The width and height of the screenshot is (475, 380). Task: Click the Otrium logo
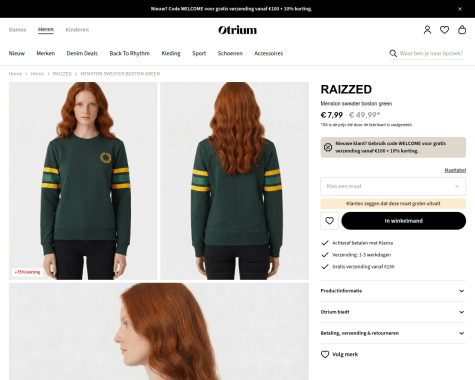237,30
